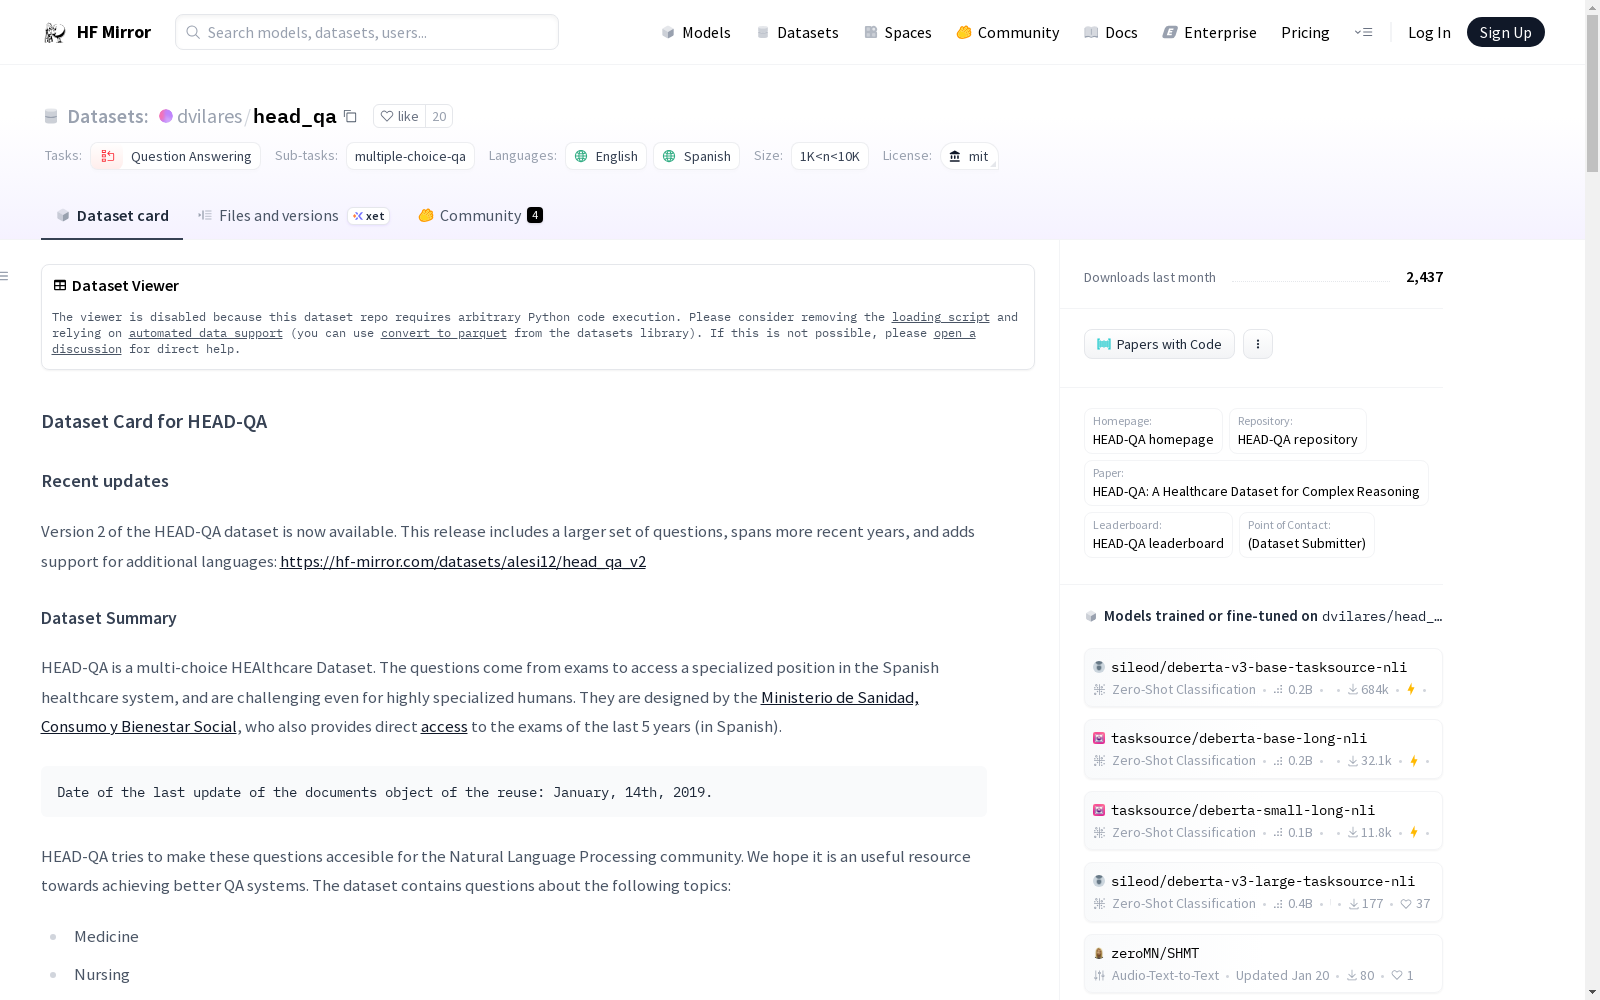Open the Community tab

(x=479, y=215)
